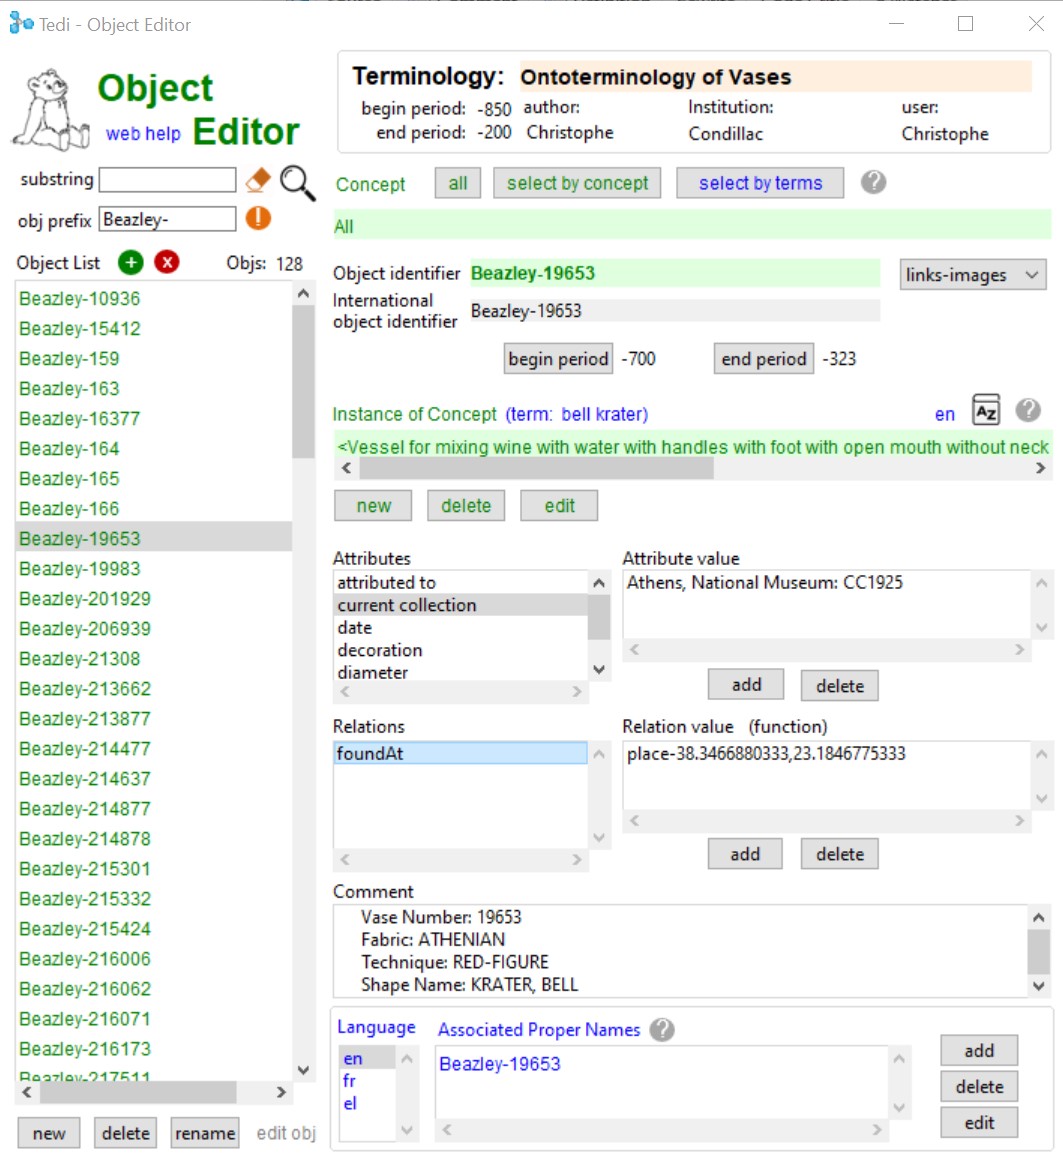
Task: Select language fr in the Language list
Action: pos(349,1081)
